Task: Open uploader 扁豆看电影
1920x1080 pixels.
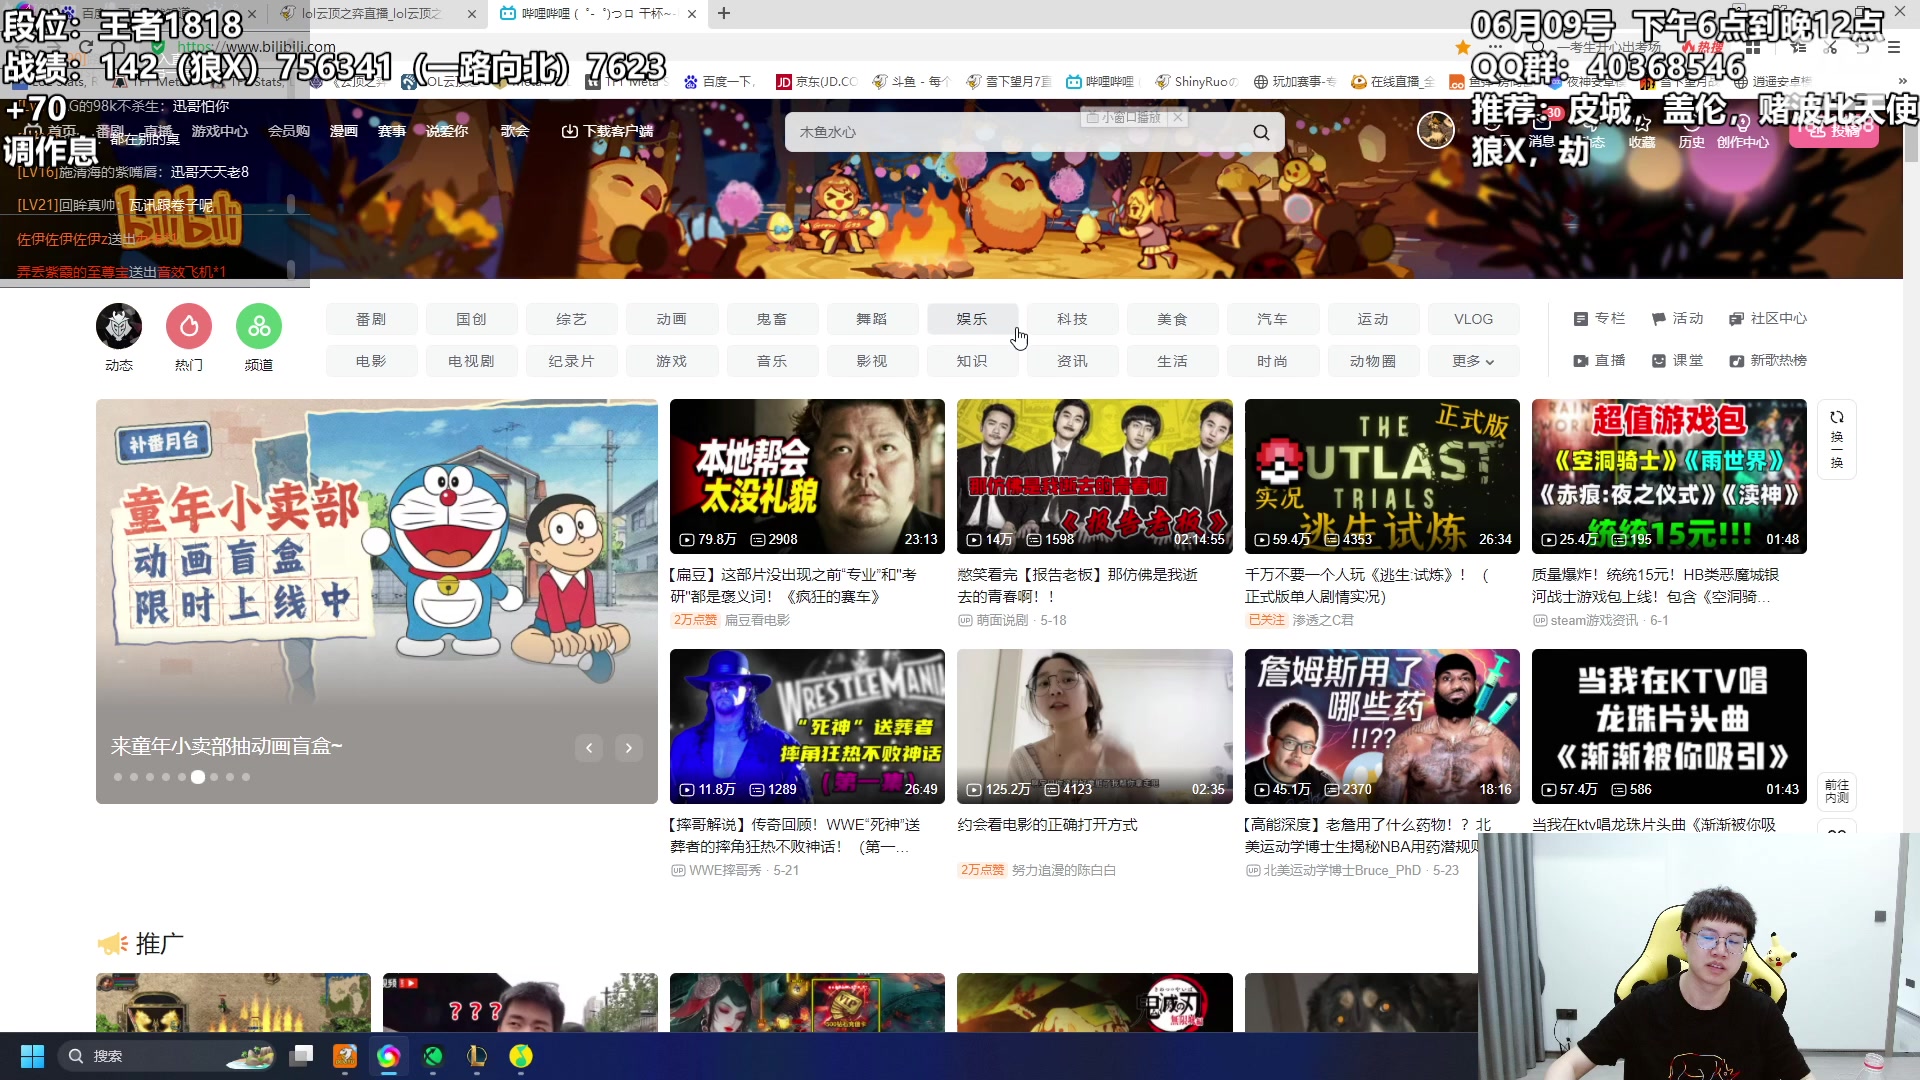Action: coord(757,620)
